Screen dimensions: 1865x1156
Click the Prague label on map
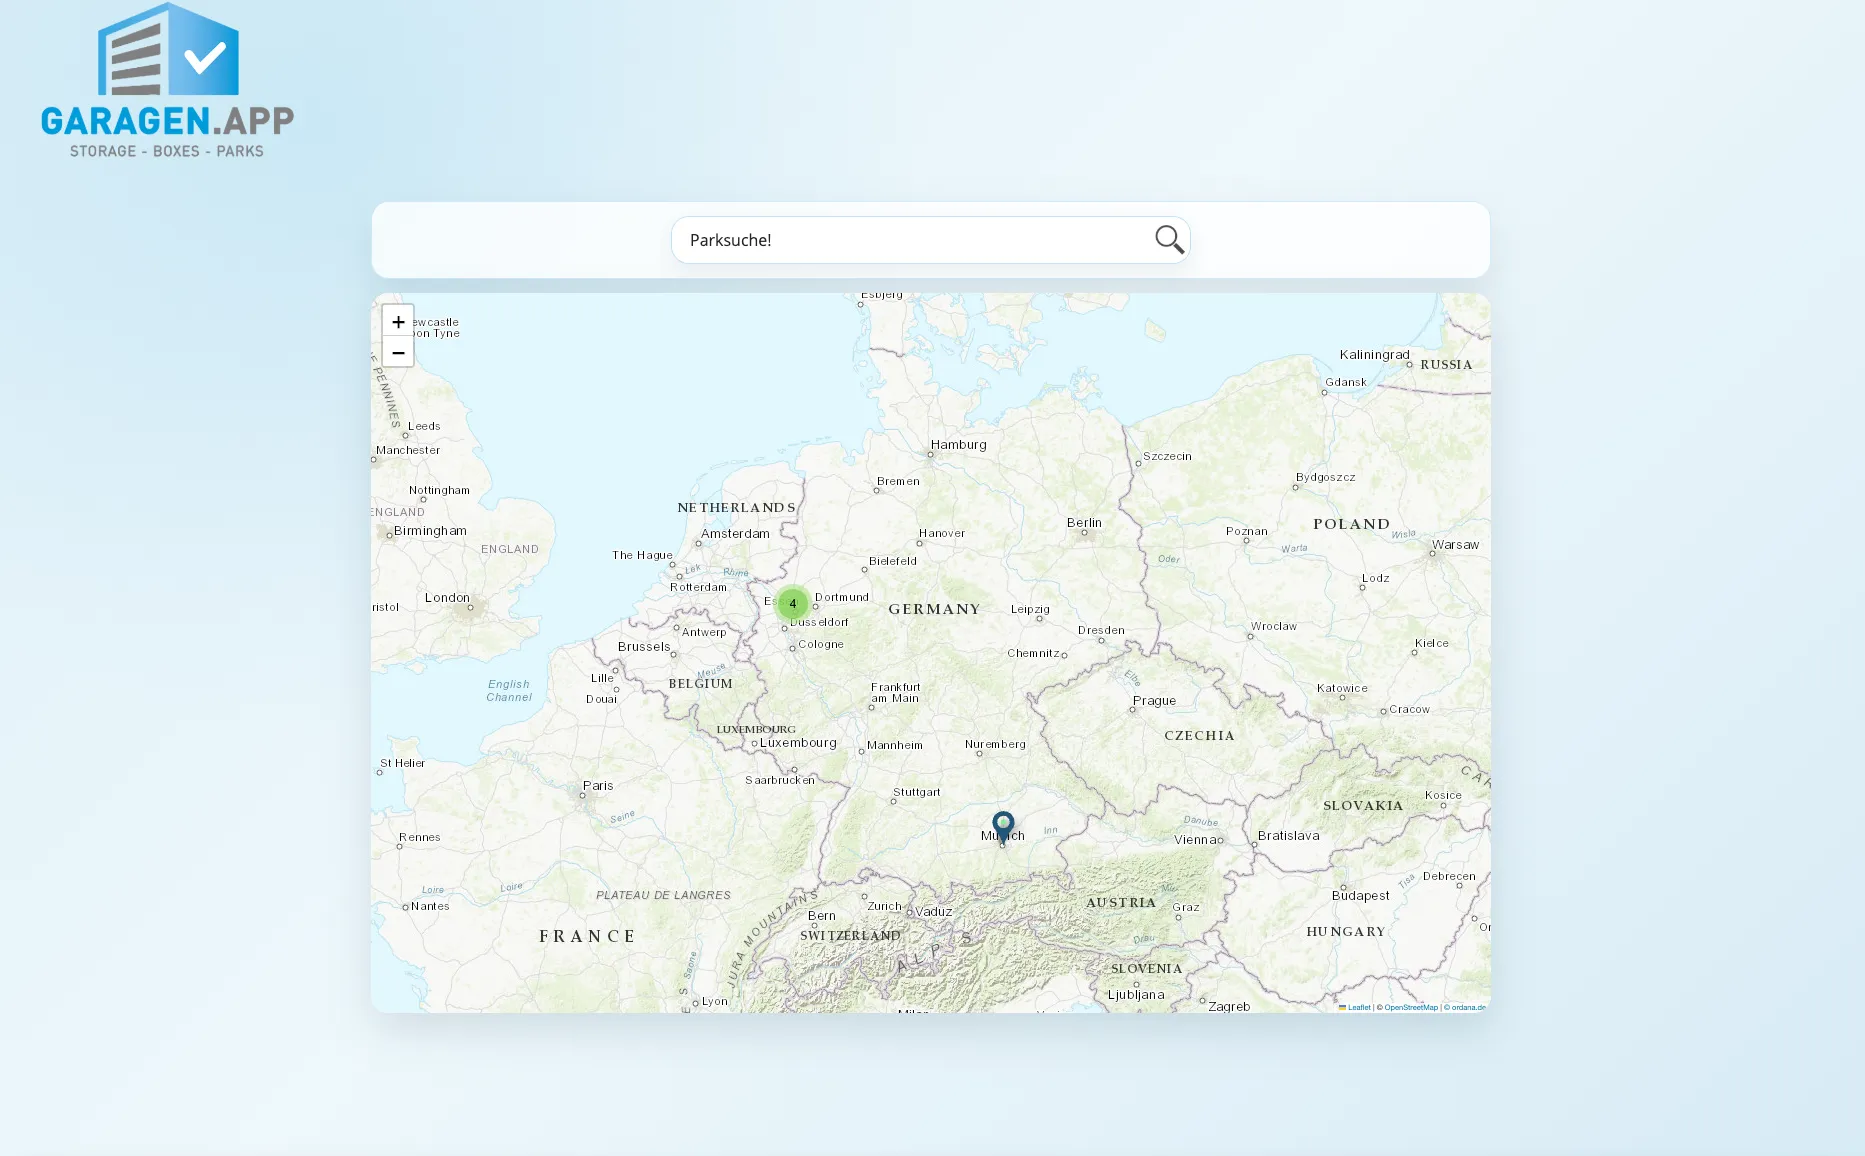[x=1154, y=701]
